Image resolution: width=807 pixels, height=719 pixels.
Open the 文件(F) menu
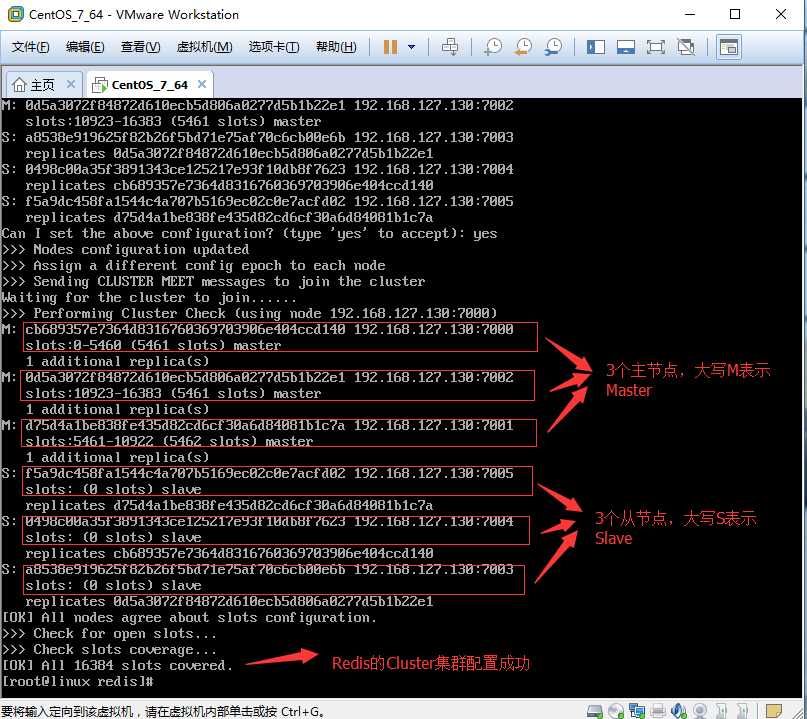click(30, 47)
